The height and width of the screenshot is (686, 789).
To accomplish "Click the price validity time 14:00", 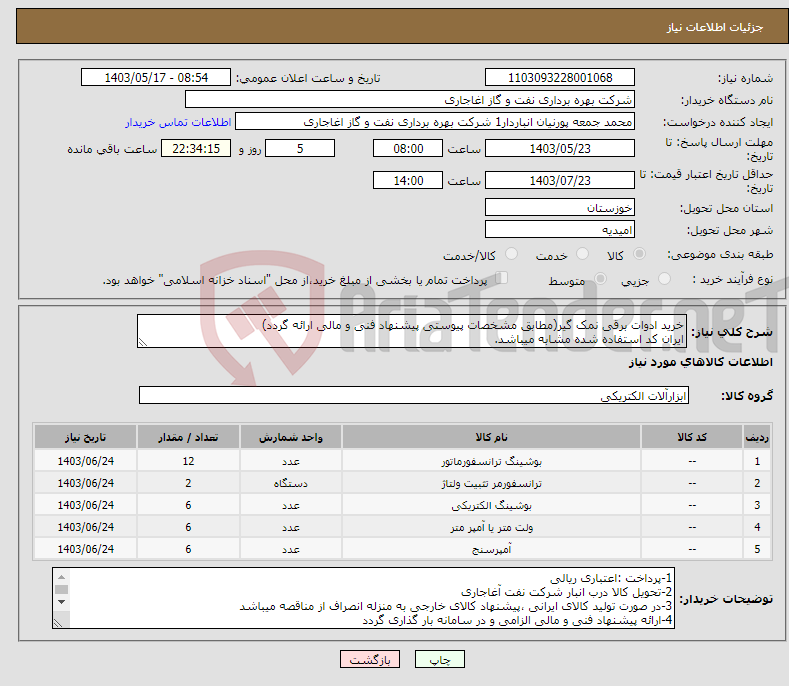I will click(408, 180).
